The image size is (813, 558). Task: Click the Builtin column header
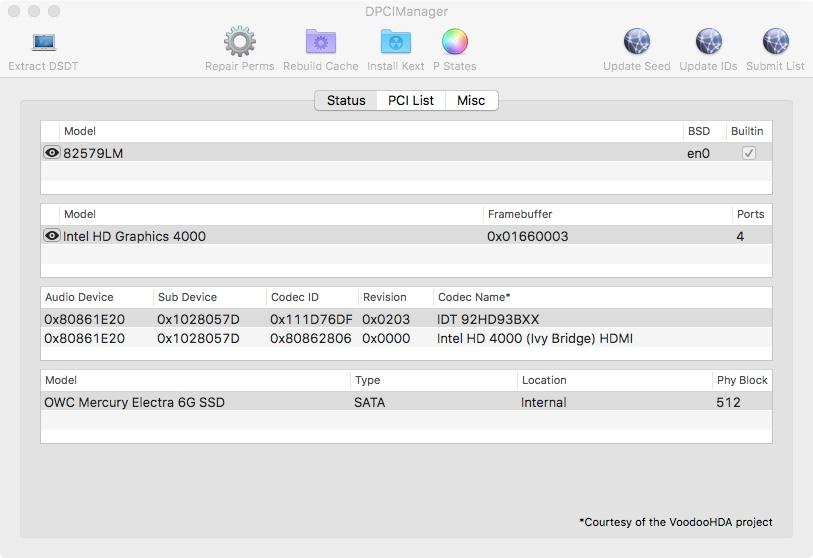[x=747, y=131]
